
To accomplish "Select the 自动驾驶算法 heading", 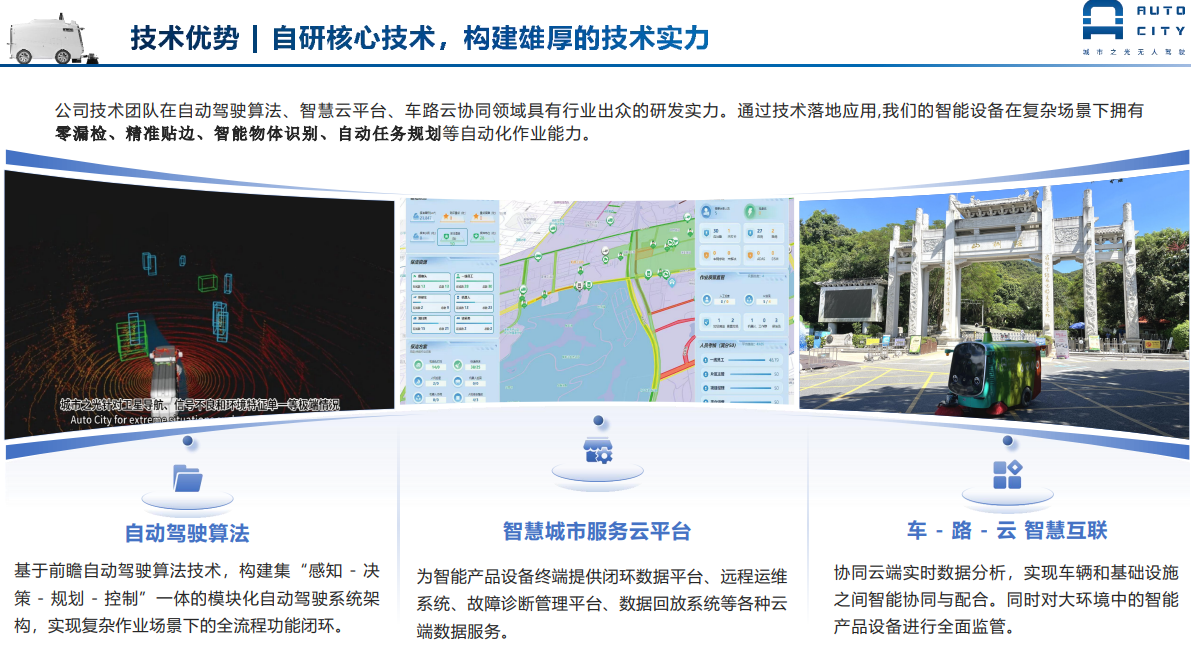I will point(187,533).
